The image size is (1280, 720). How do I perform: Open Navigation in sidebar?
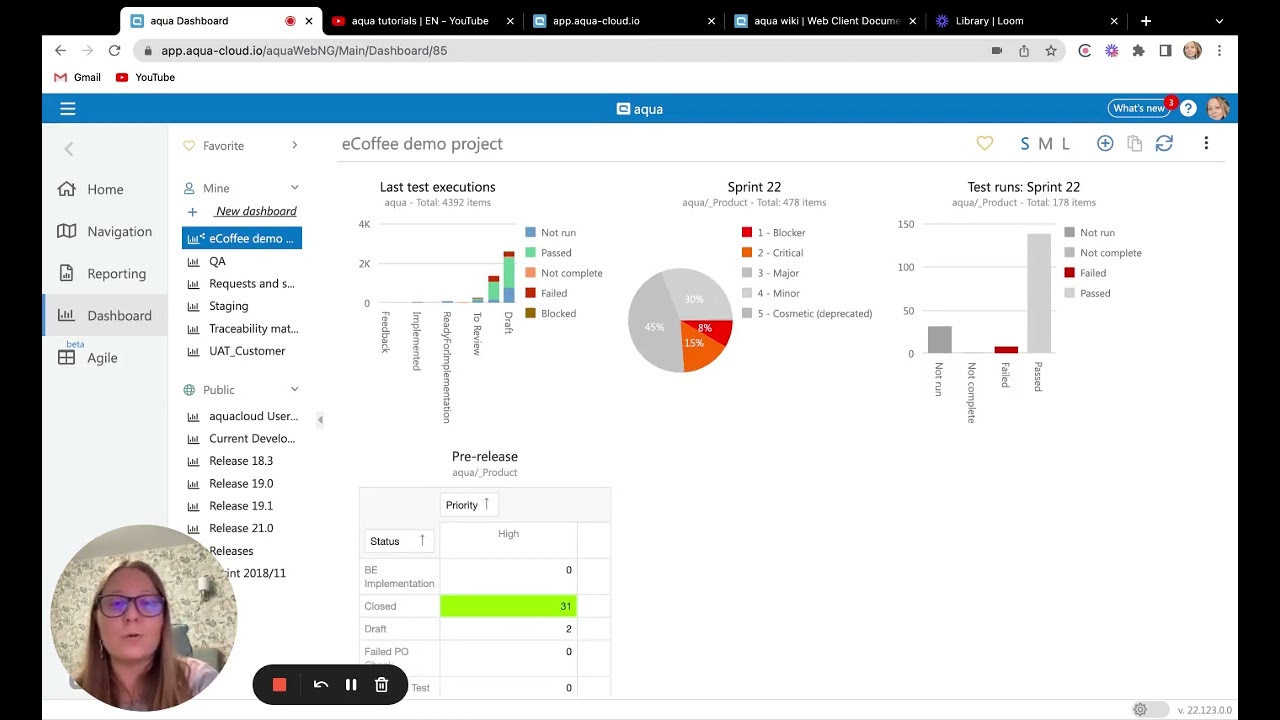pos(105,231)
